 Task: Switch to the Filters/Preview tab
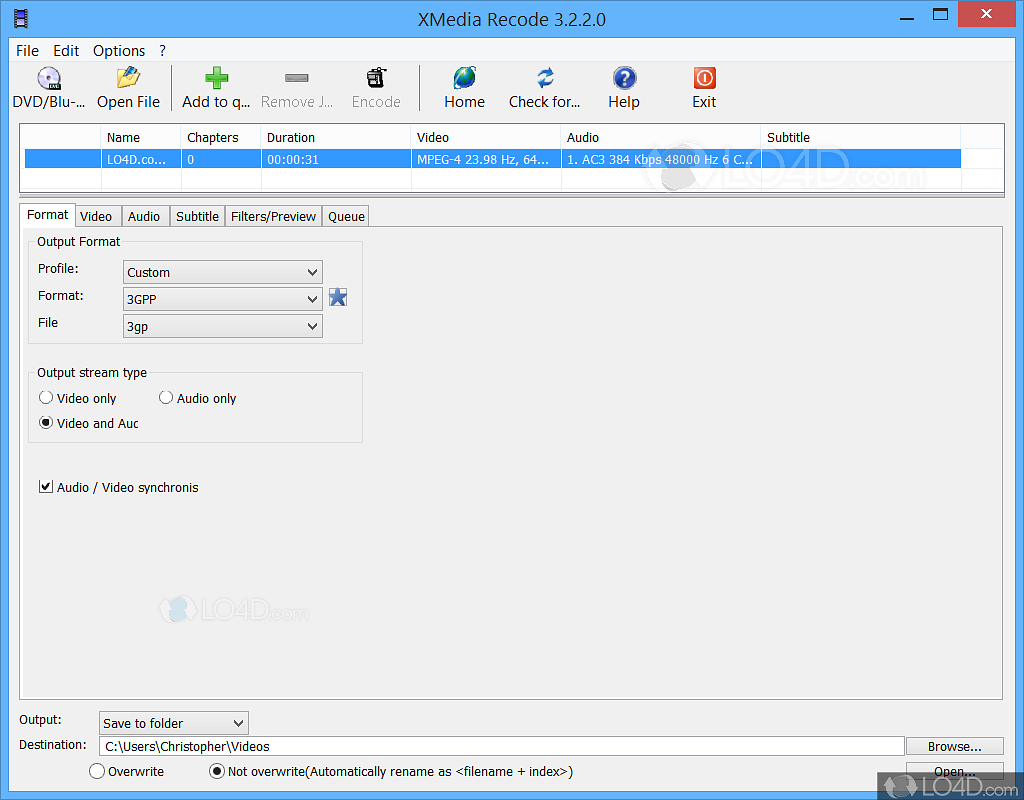pyautogui.click(x=272, y=215)
